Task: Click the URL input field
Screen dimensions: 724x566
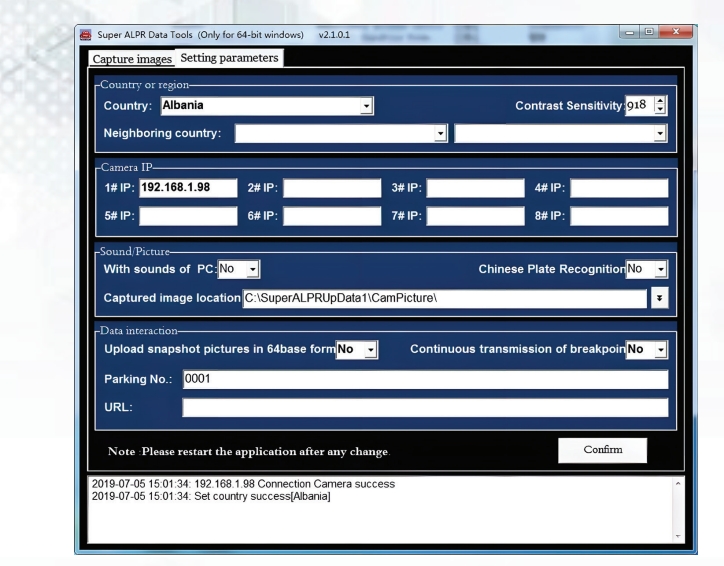Action: tap(425, 408)
